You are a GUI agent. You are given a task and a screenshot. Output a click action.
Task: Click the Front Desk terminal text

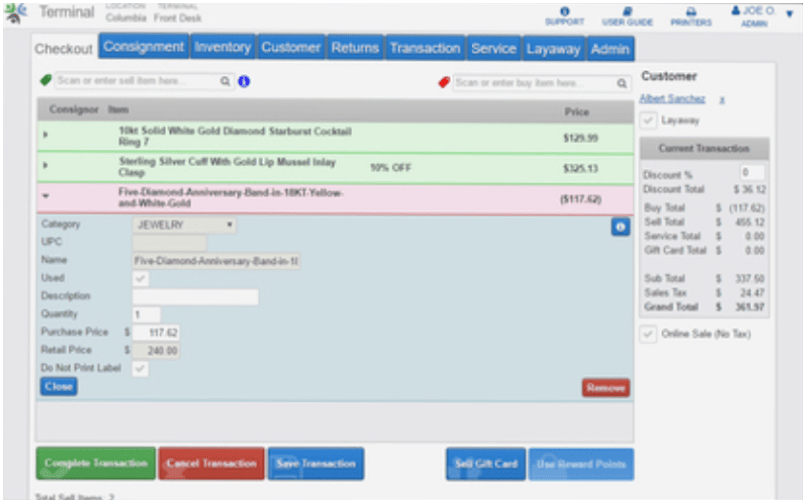[177, 18]
